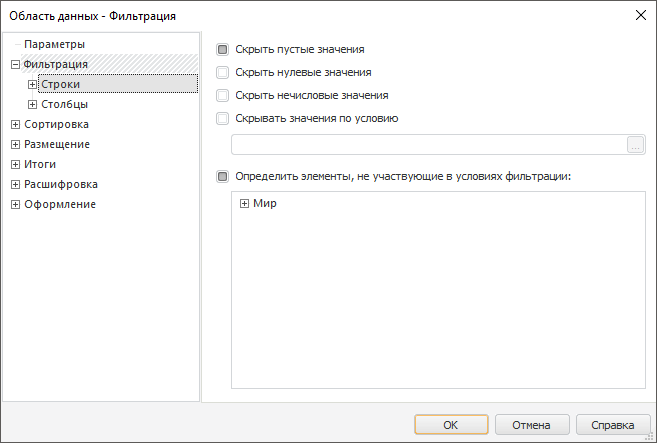Open help with Справка button
Screen dimensions: 657x443
coord(613,425)
